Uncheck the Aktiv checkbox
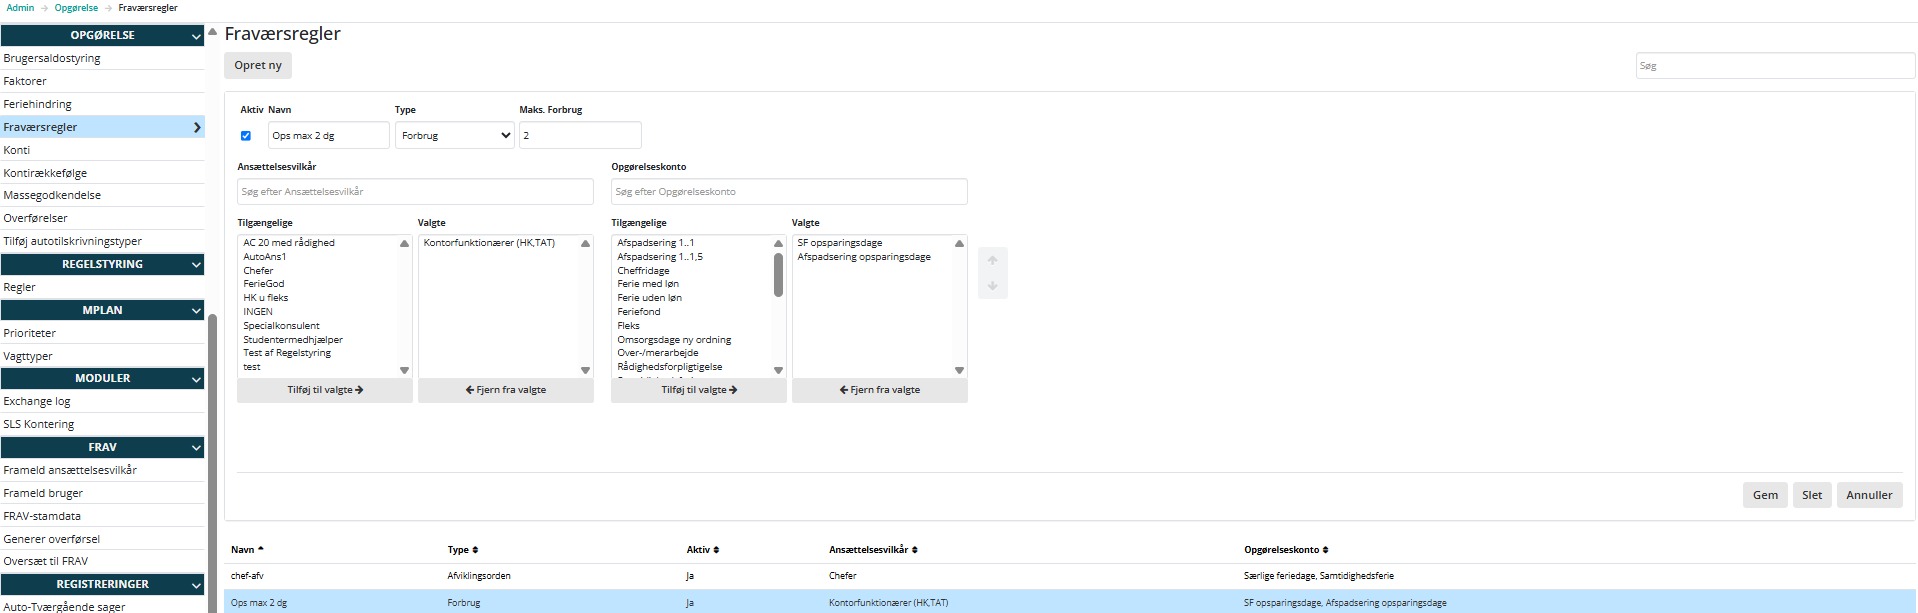This screenshot has height=613, width=1918. [246, 136]
